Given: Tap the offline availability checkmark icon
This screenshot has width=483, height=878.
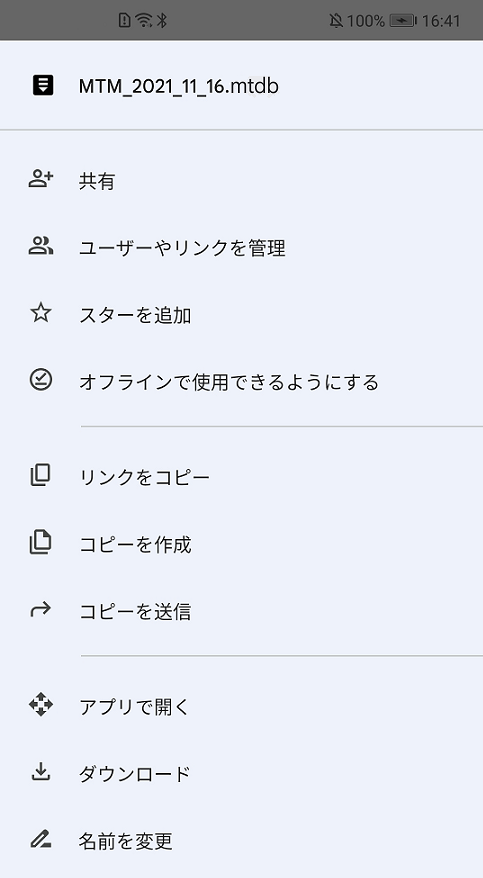Looking at the screenshot, I should pos(41,380).
